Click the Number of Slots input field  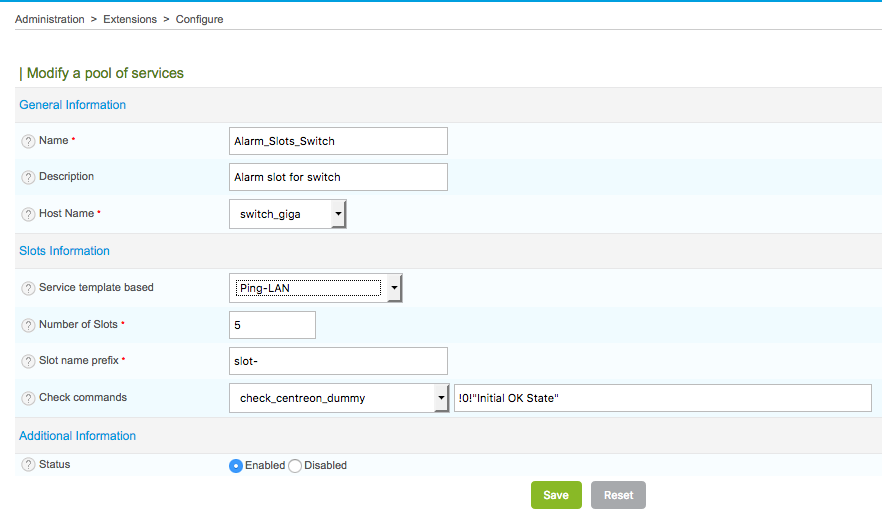[272, 325]
